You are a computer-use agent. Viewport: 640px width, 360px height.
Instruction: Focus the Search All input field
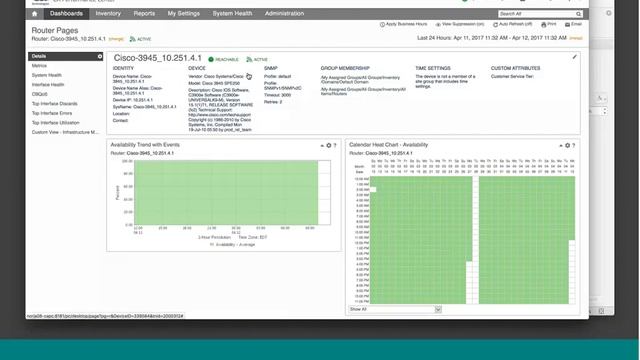pos(536,14)
